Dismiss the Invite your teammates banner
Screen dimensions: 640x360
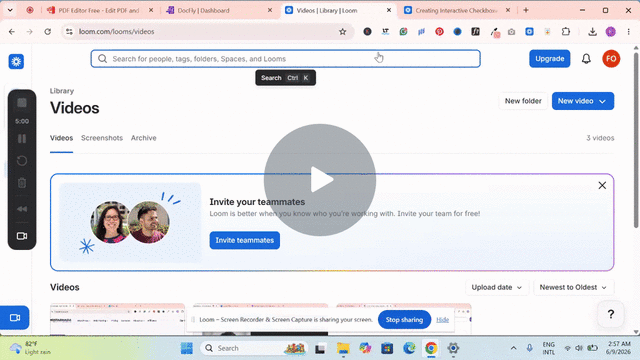point(602,185)
